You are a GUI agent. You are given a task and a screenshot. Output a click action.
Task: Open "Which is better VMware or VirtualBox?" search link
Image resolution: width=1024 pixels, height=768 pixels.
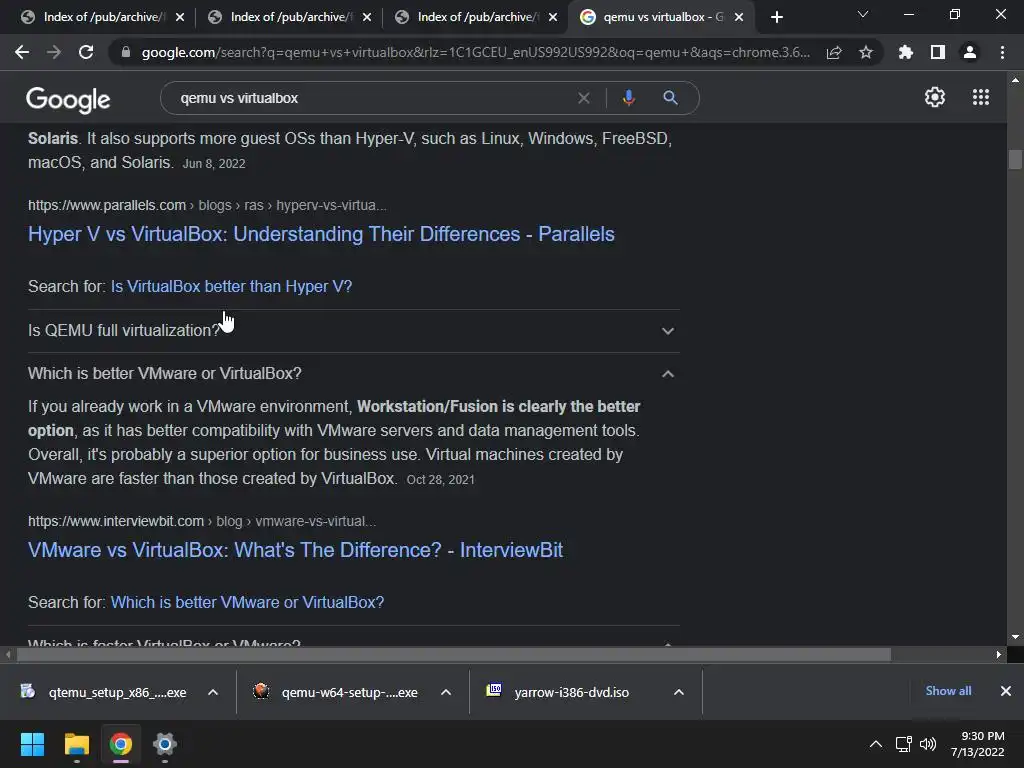pos(247,602)
